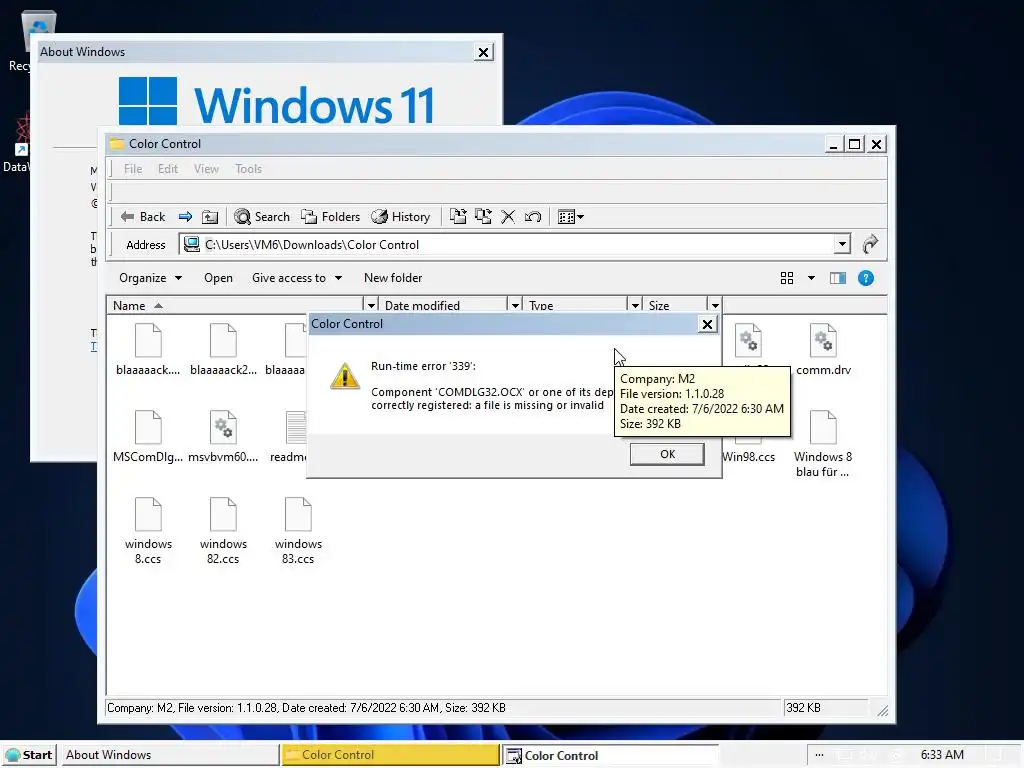Sort by the Name column header
1024x768 pixels.
(x=235, y=306)
